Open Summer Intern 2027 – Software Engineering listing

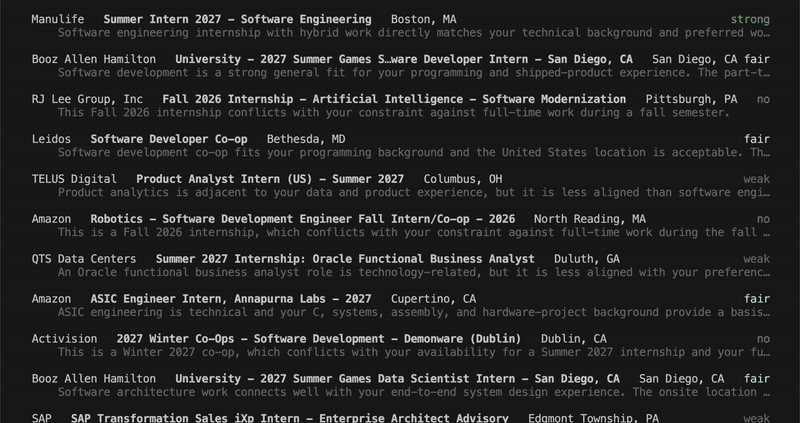(x=237, y=19)
